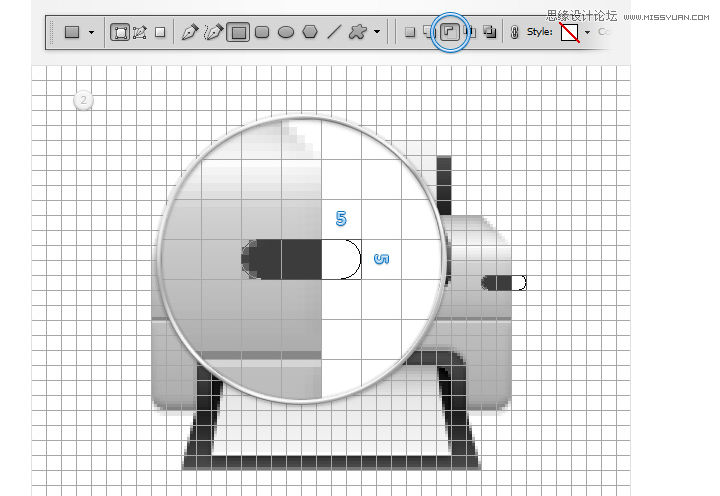Click Create New Shape Layer button

(x=409, y=32)
